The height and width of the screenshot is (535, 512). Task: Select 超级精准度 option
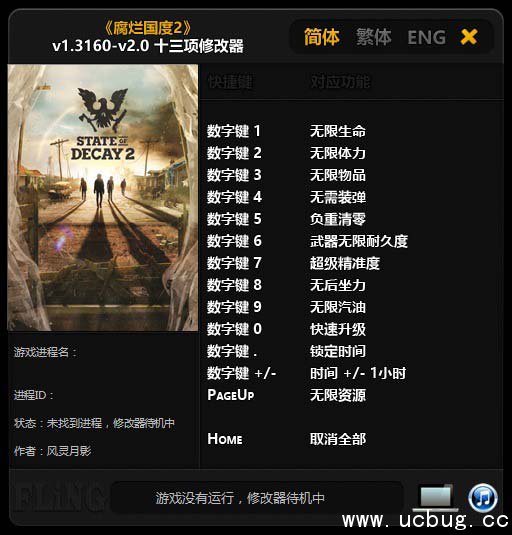[x=345, y=263]
